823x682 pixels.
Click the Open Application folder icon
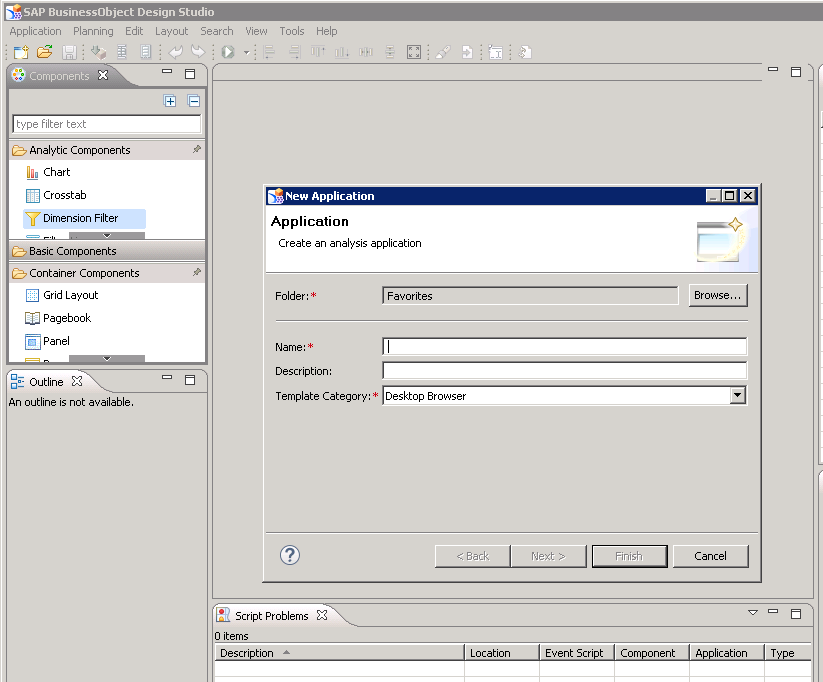[45, 52]
